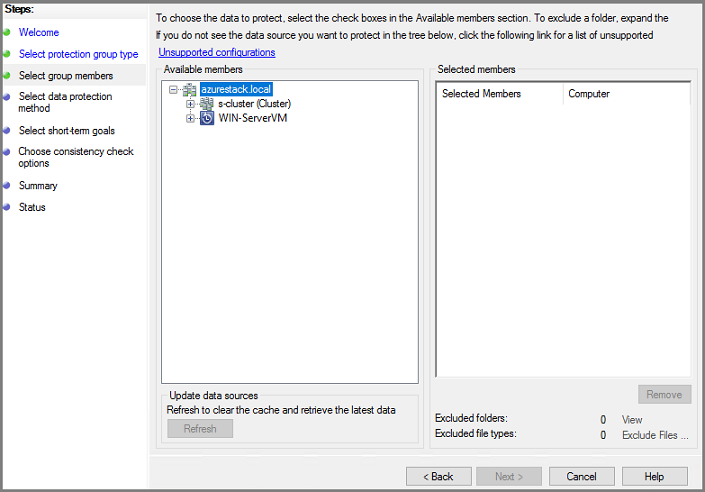Click View for excluded folders
The width and height of the screenshot is (705, 492).
(x=632, y=420)
